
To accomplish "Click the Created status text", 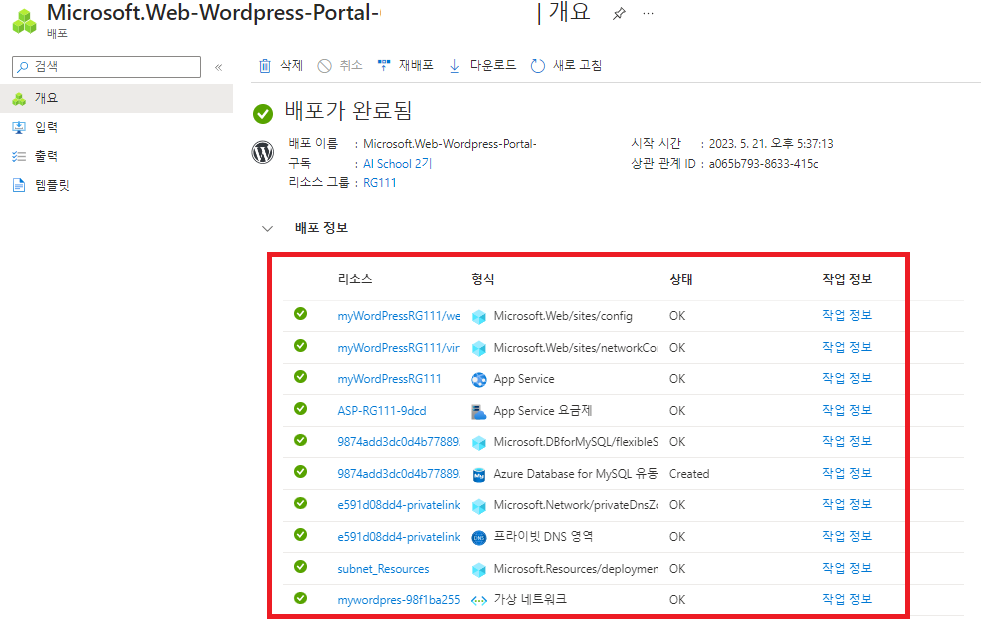I will point(689,474).
